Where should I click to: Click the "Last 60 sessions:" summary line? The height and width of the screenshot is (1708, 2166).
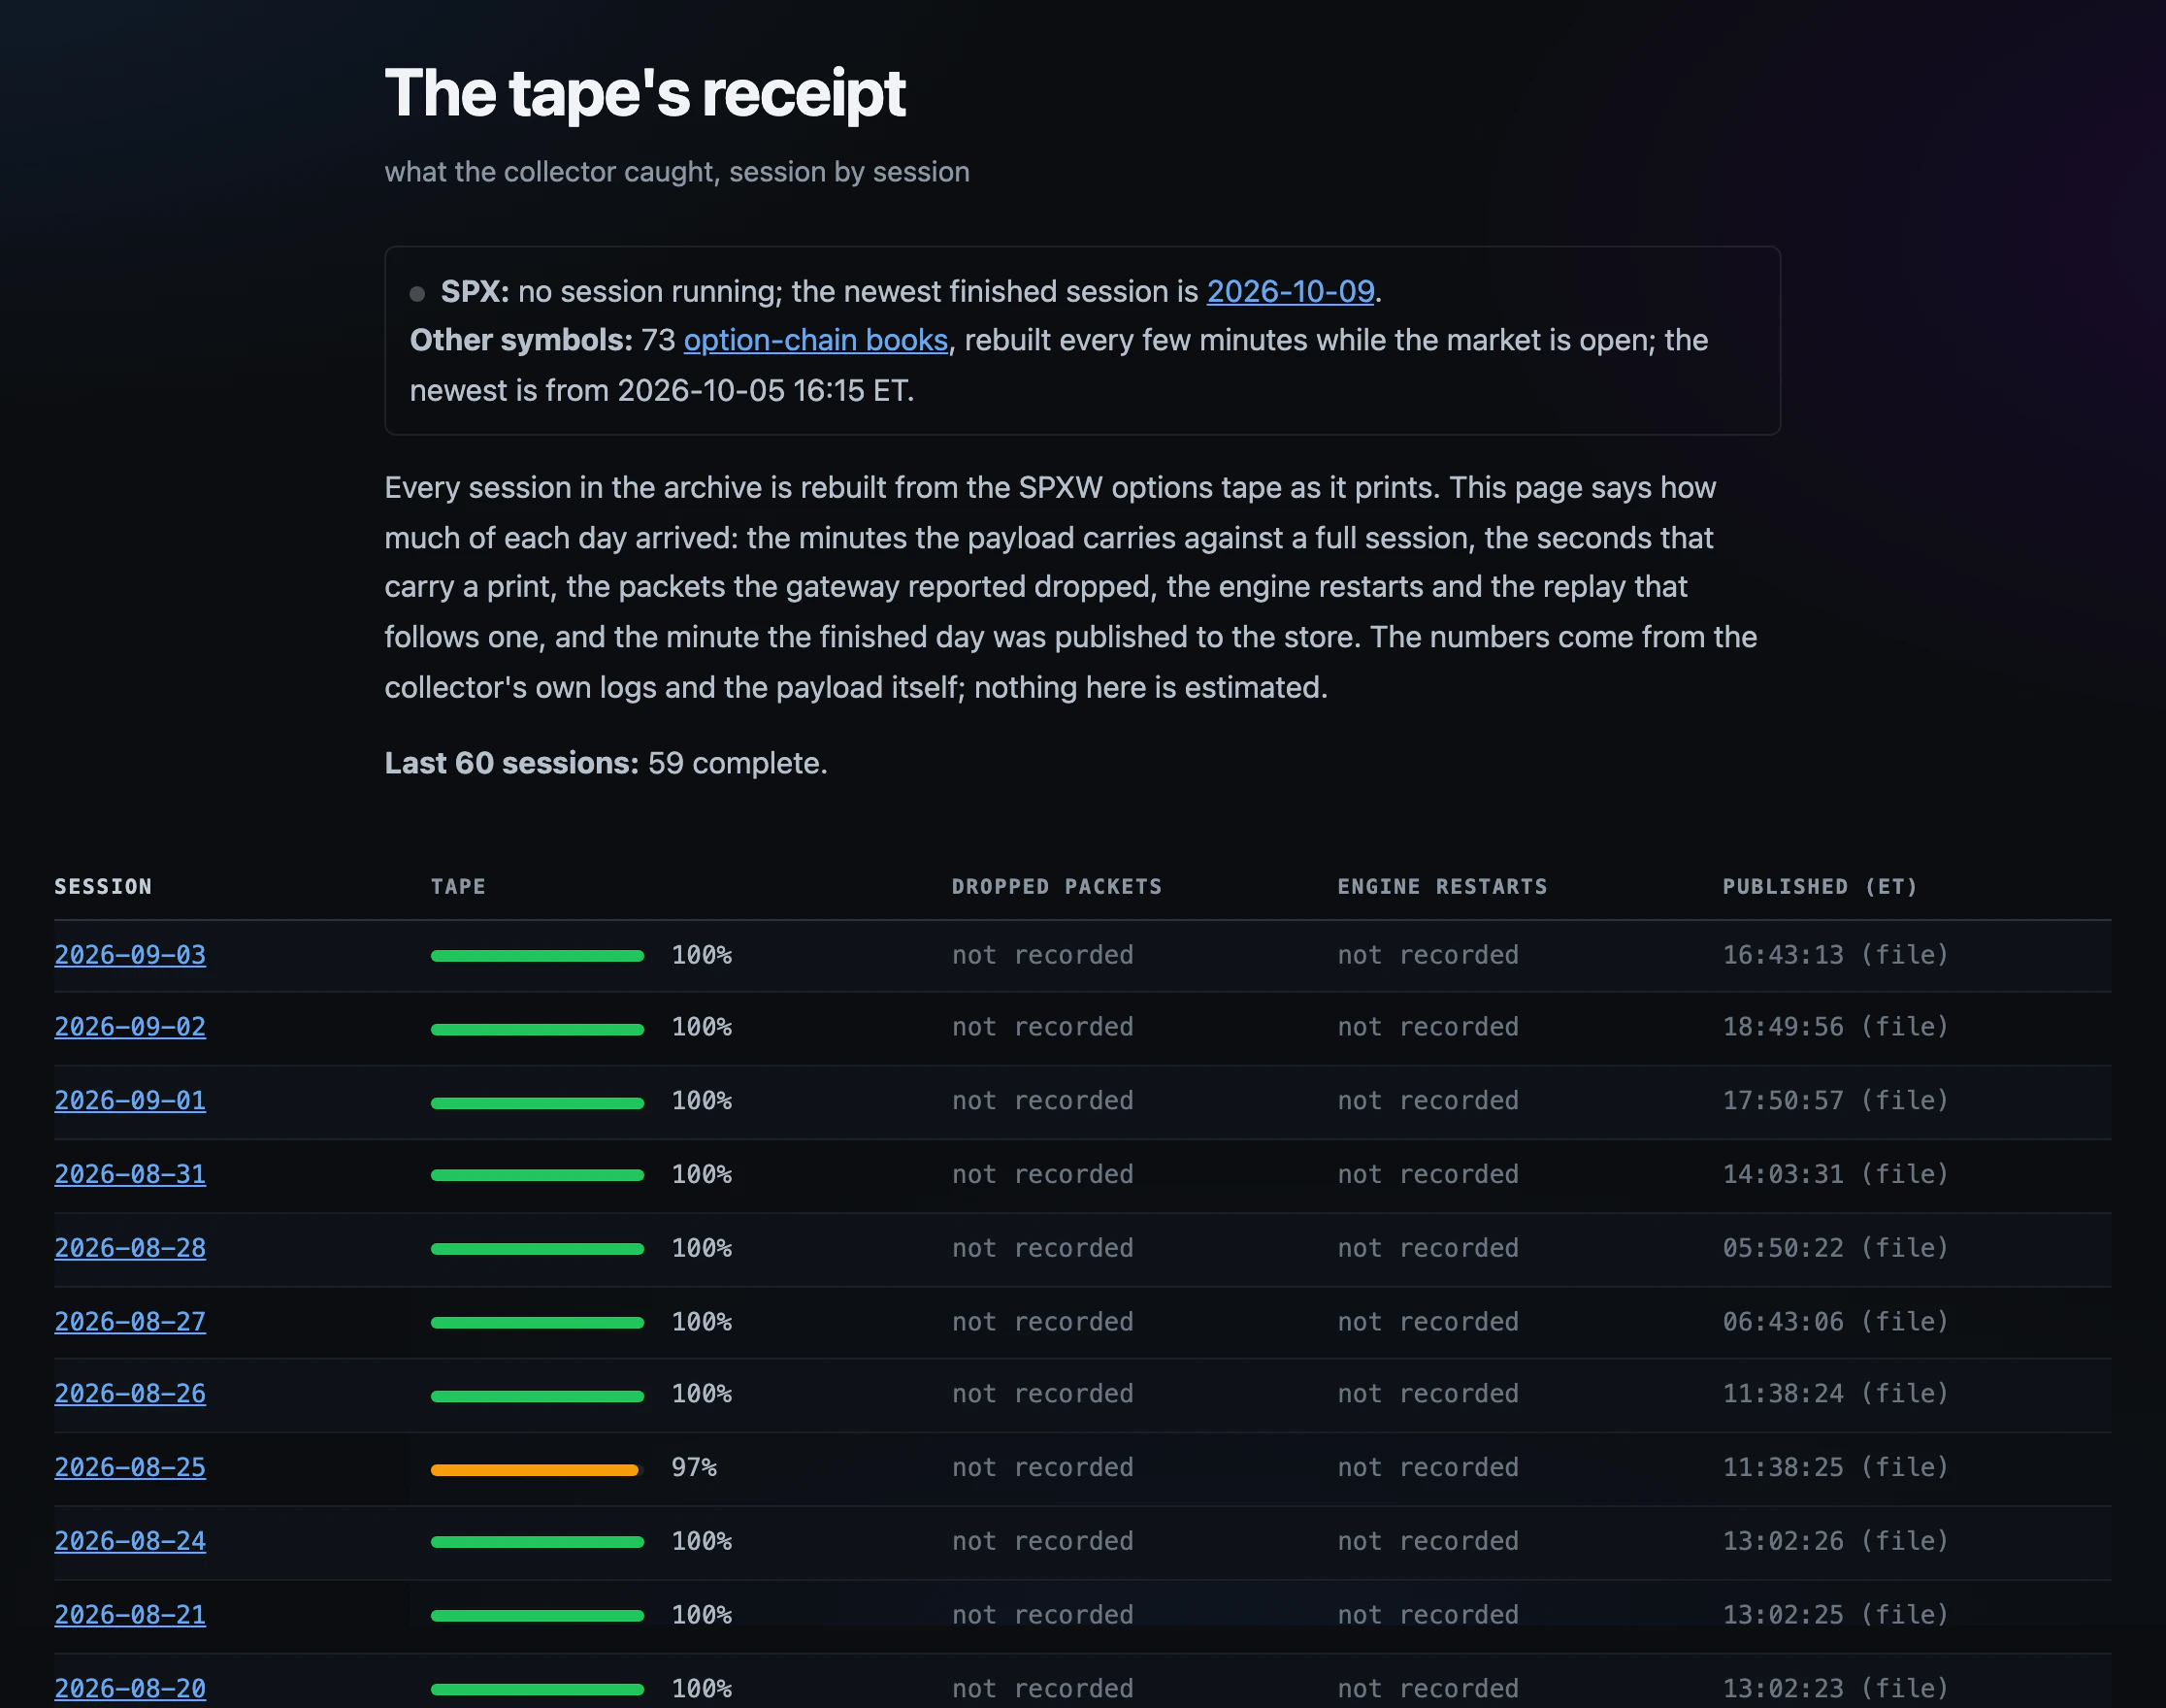[606, 763]
